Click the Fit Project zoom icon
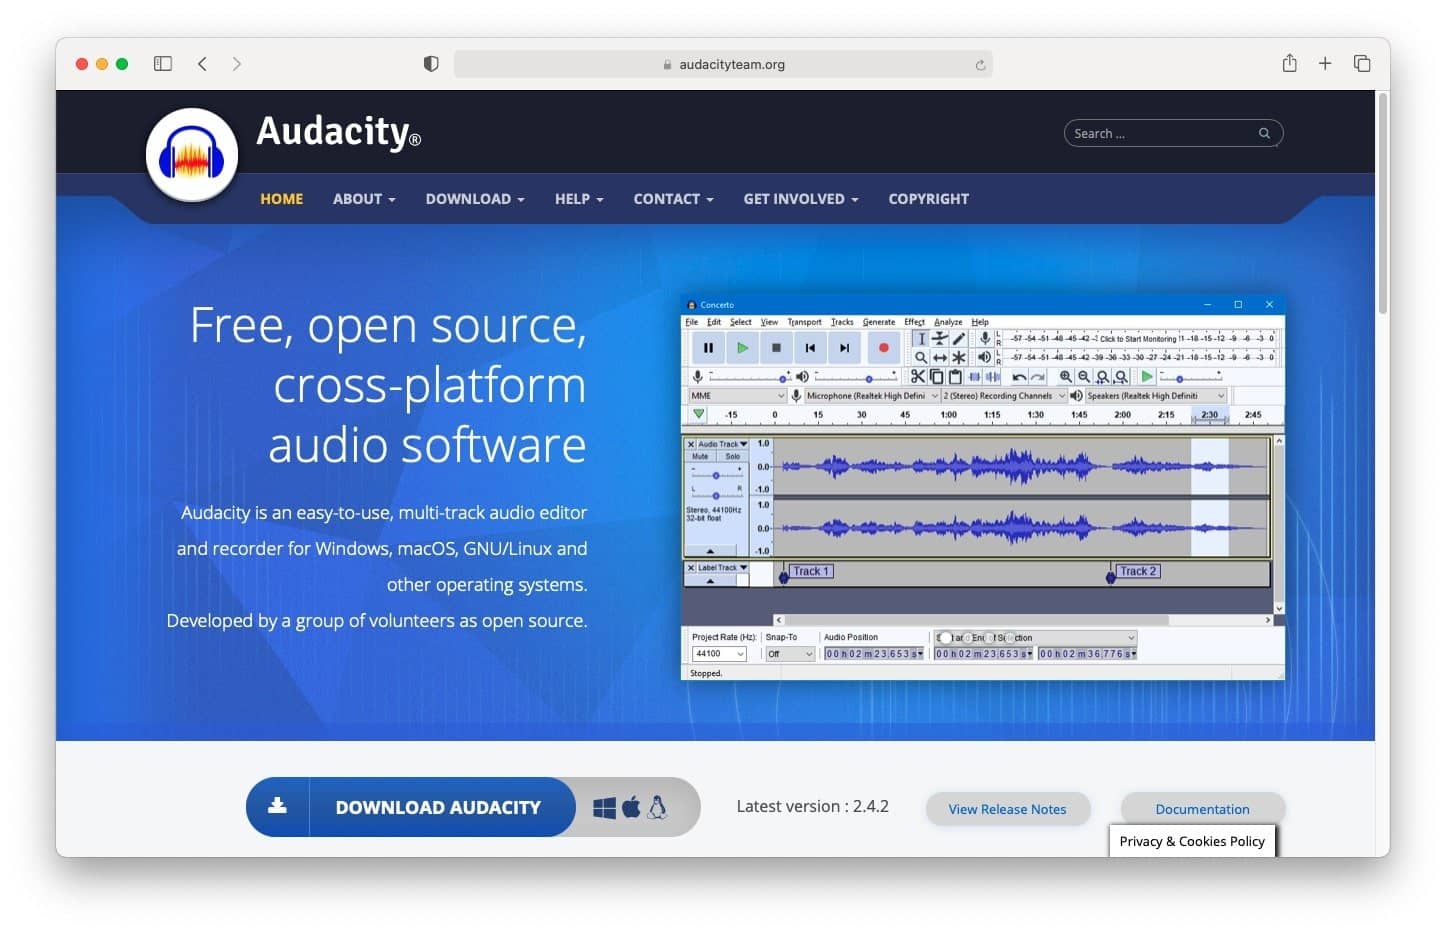 tap(1121, 377)
